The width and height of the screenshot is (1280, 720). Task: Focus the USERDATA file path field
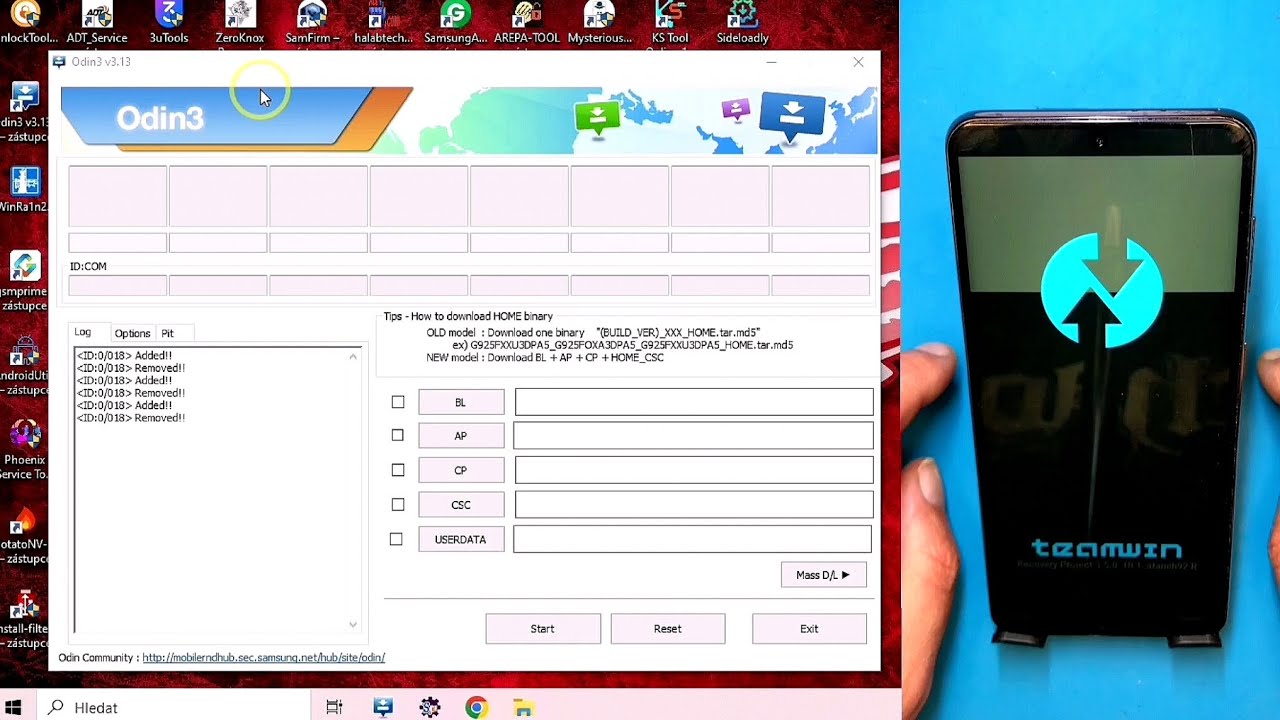click(692, 539)
